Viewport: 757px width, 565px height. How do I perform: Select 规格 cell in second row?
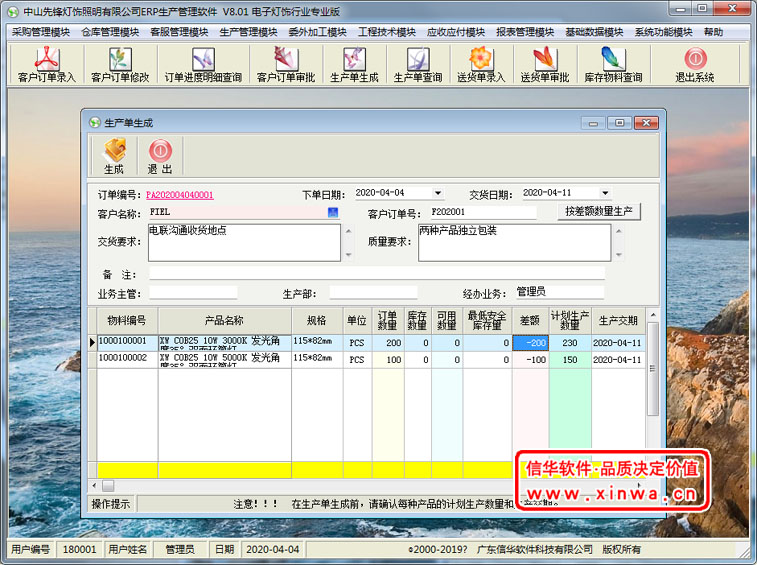tap(317, 360)
